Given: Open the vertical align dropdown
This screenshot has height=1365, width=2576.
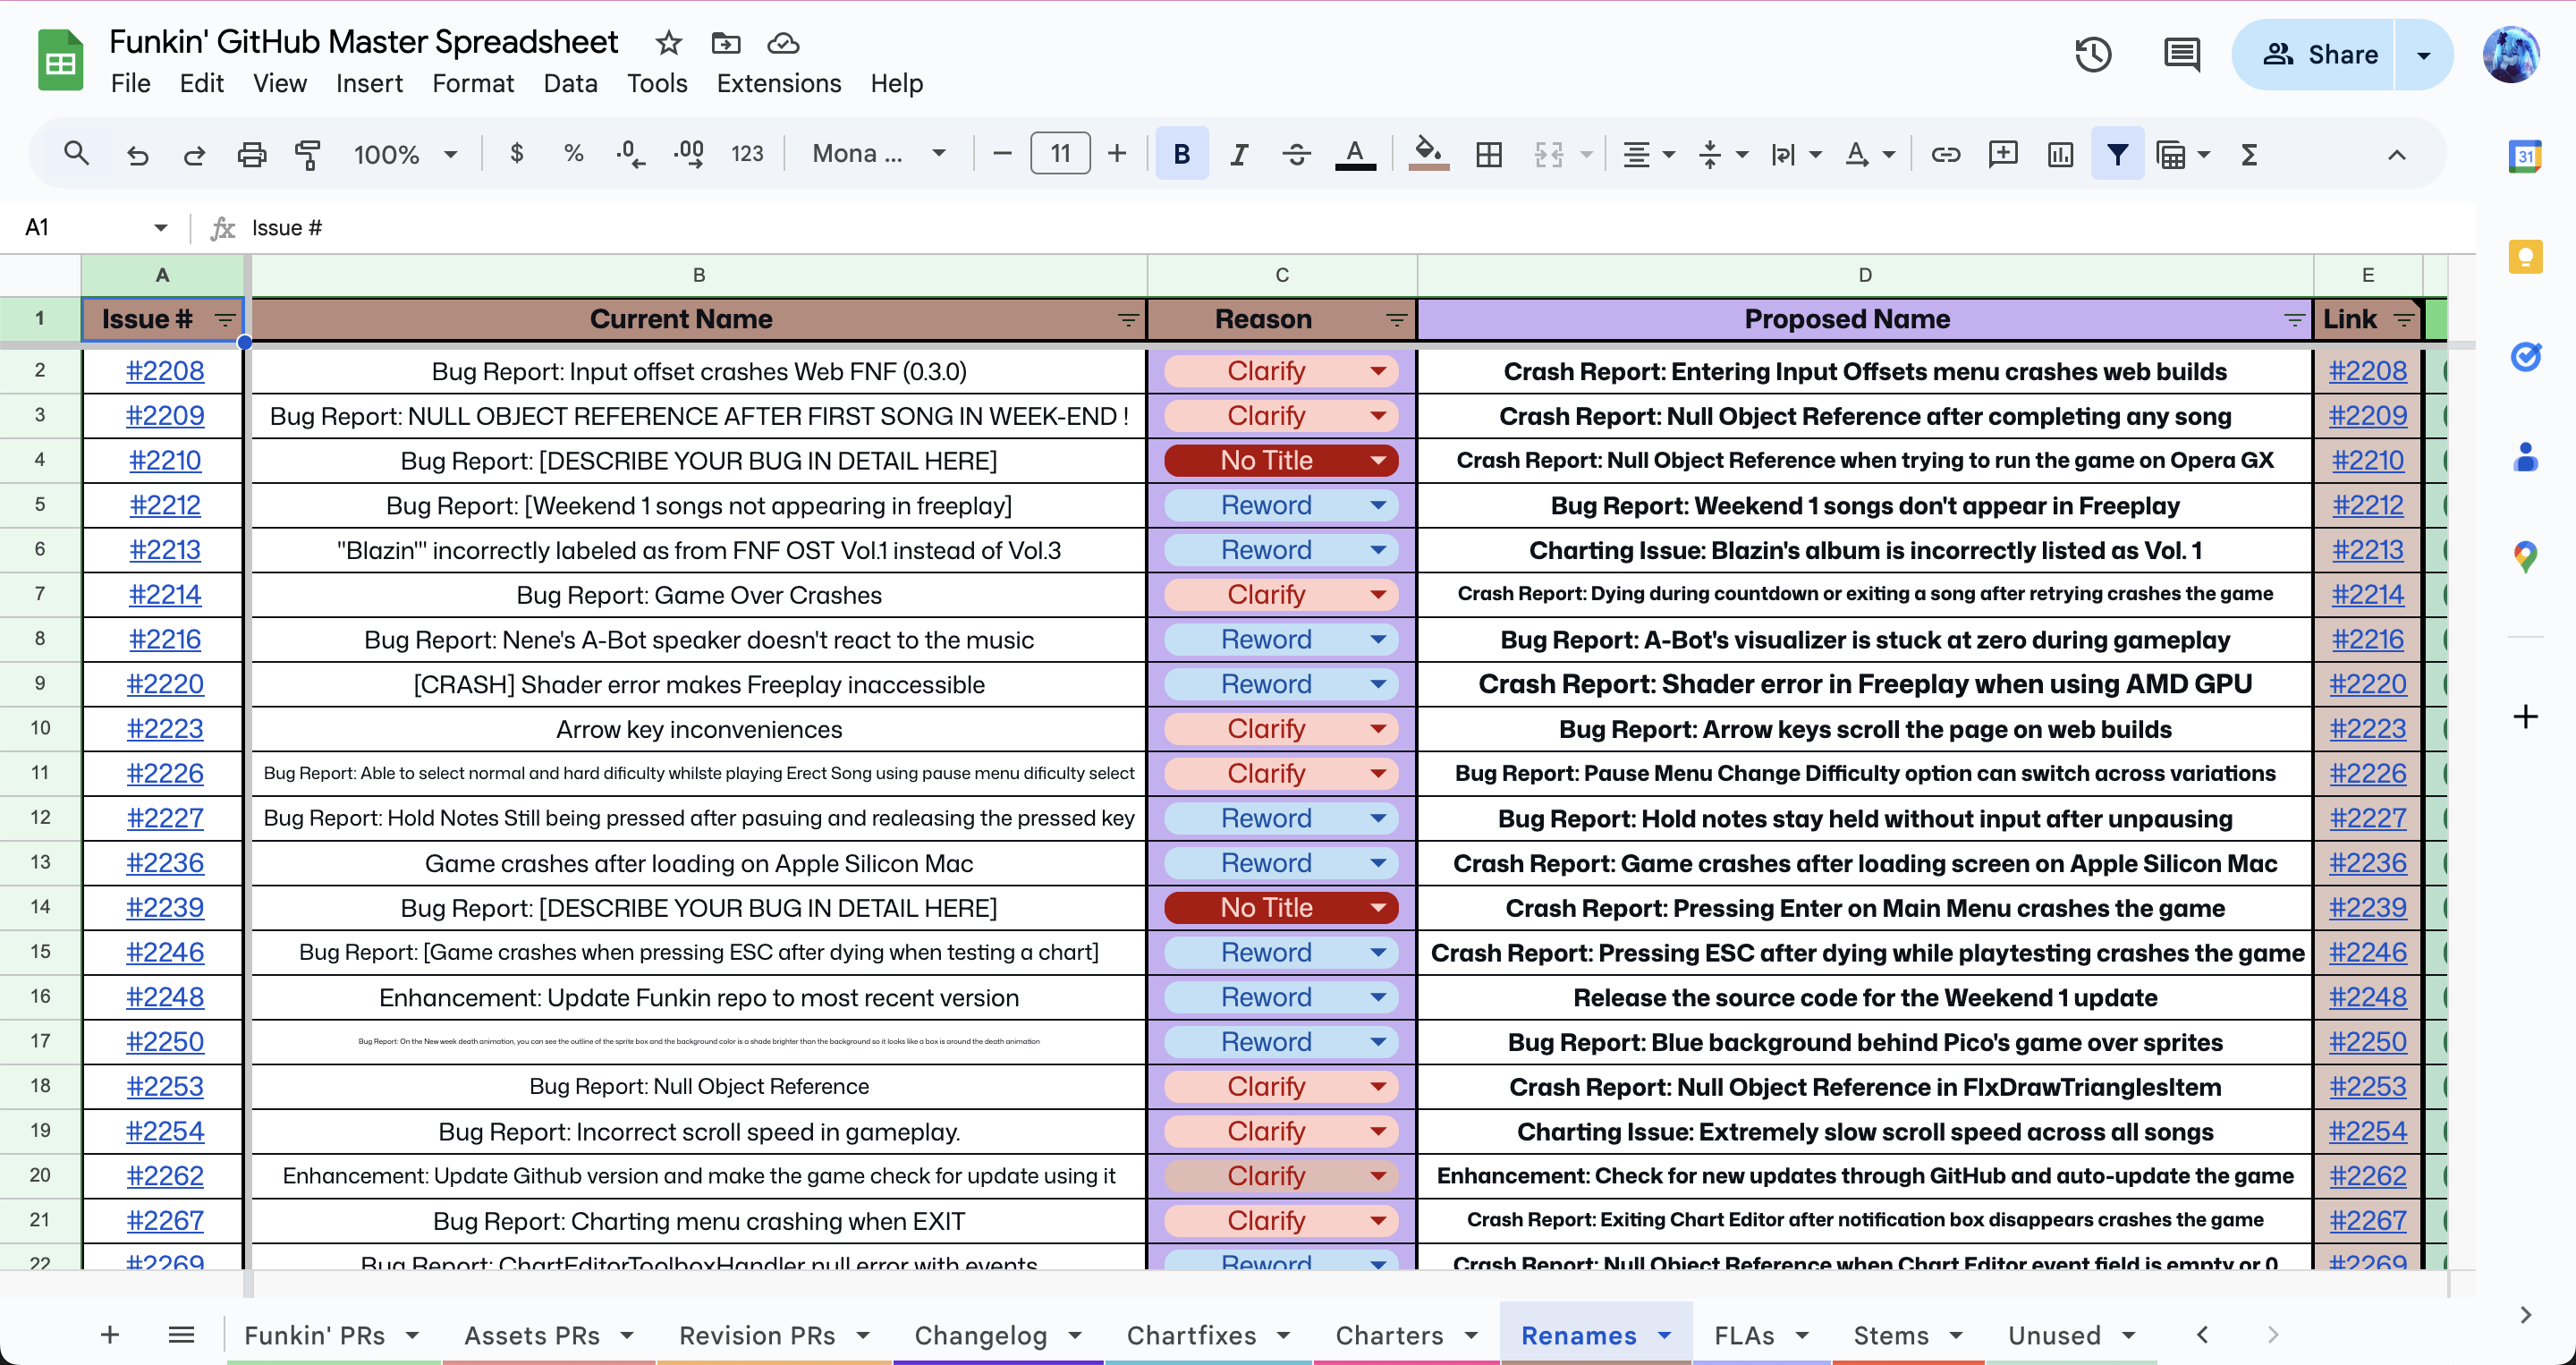Looking at the screenshot, I should (1722, 154).
